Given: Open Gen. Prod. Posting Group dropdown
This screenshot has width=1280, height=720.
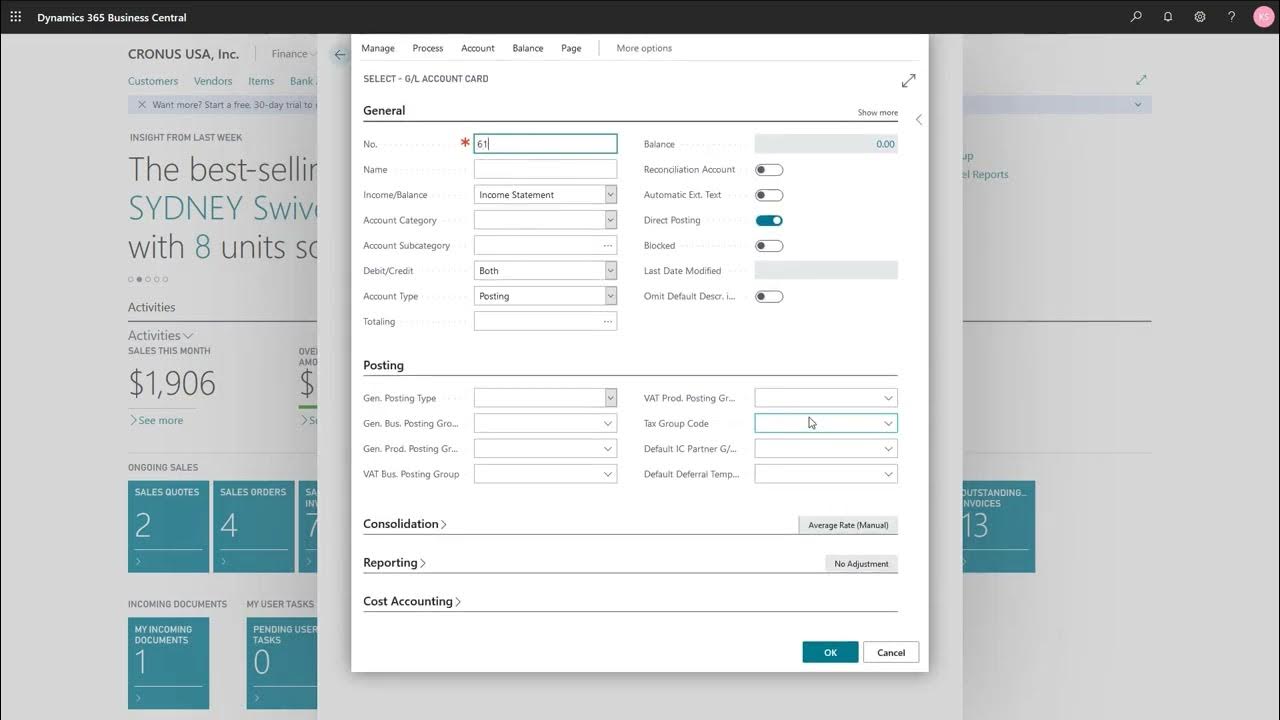Looking at the screenshot, I should [x=607, y=449].
